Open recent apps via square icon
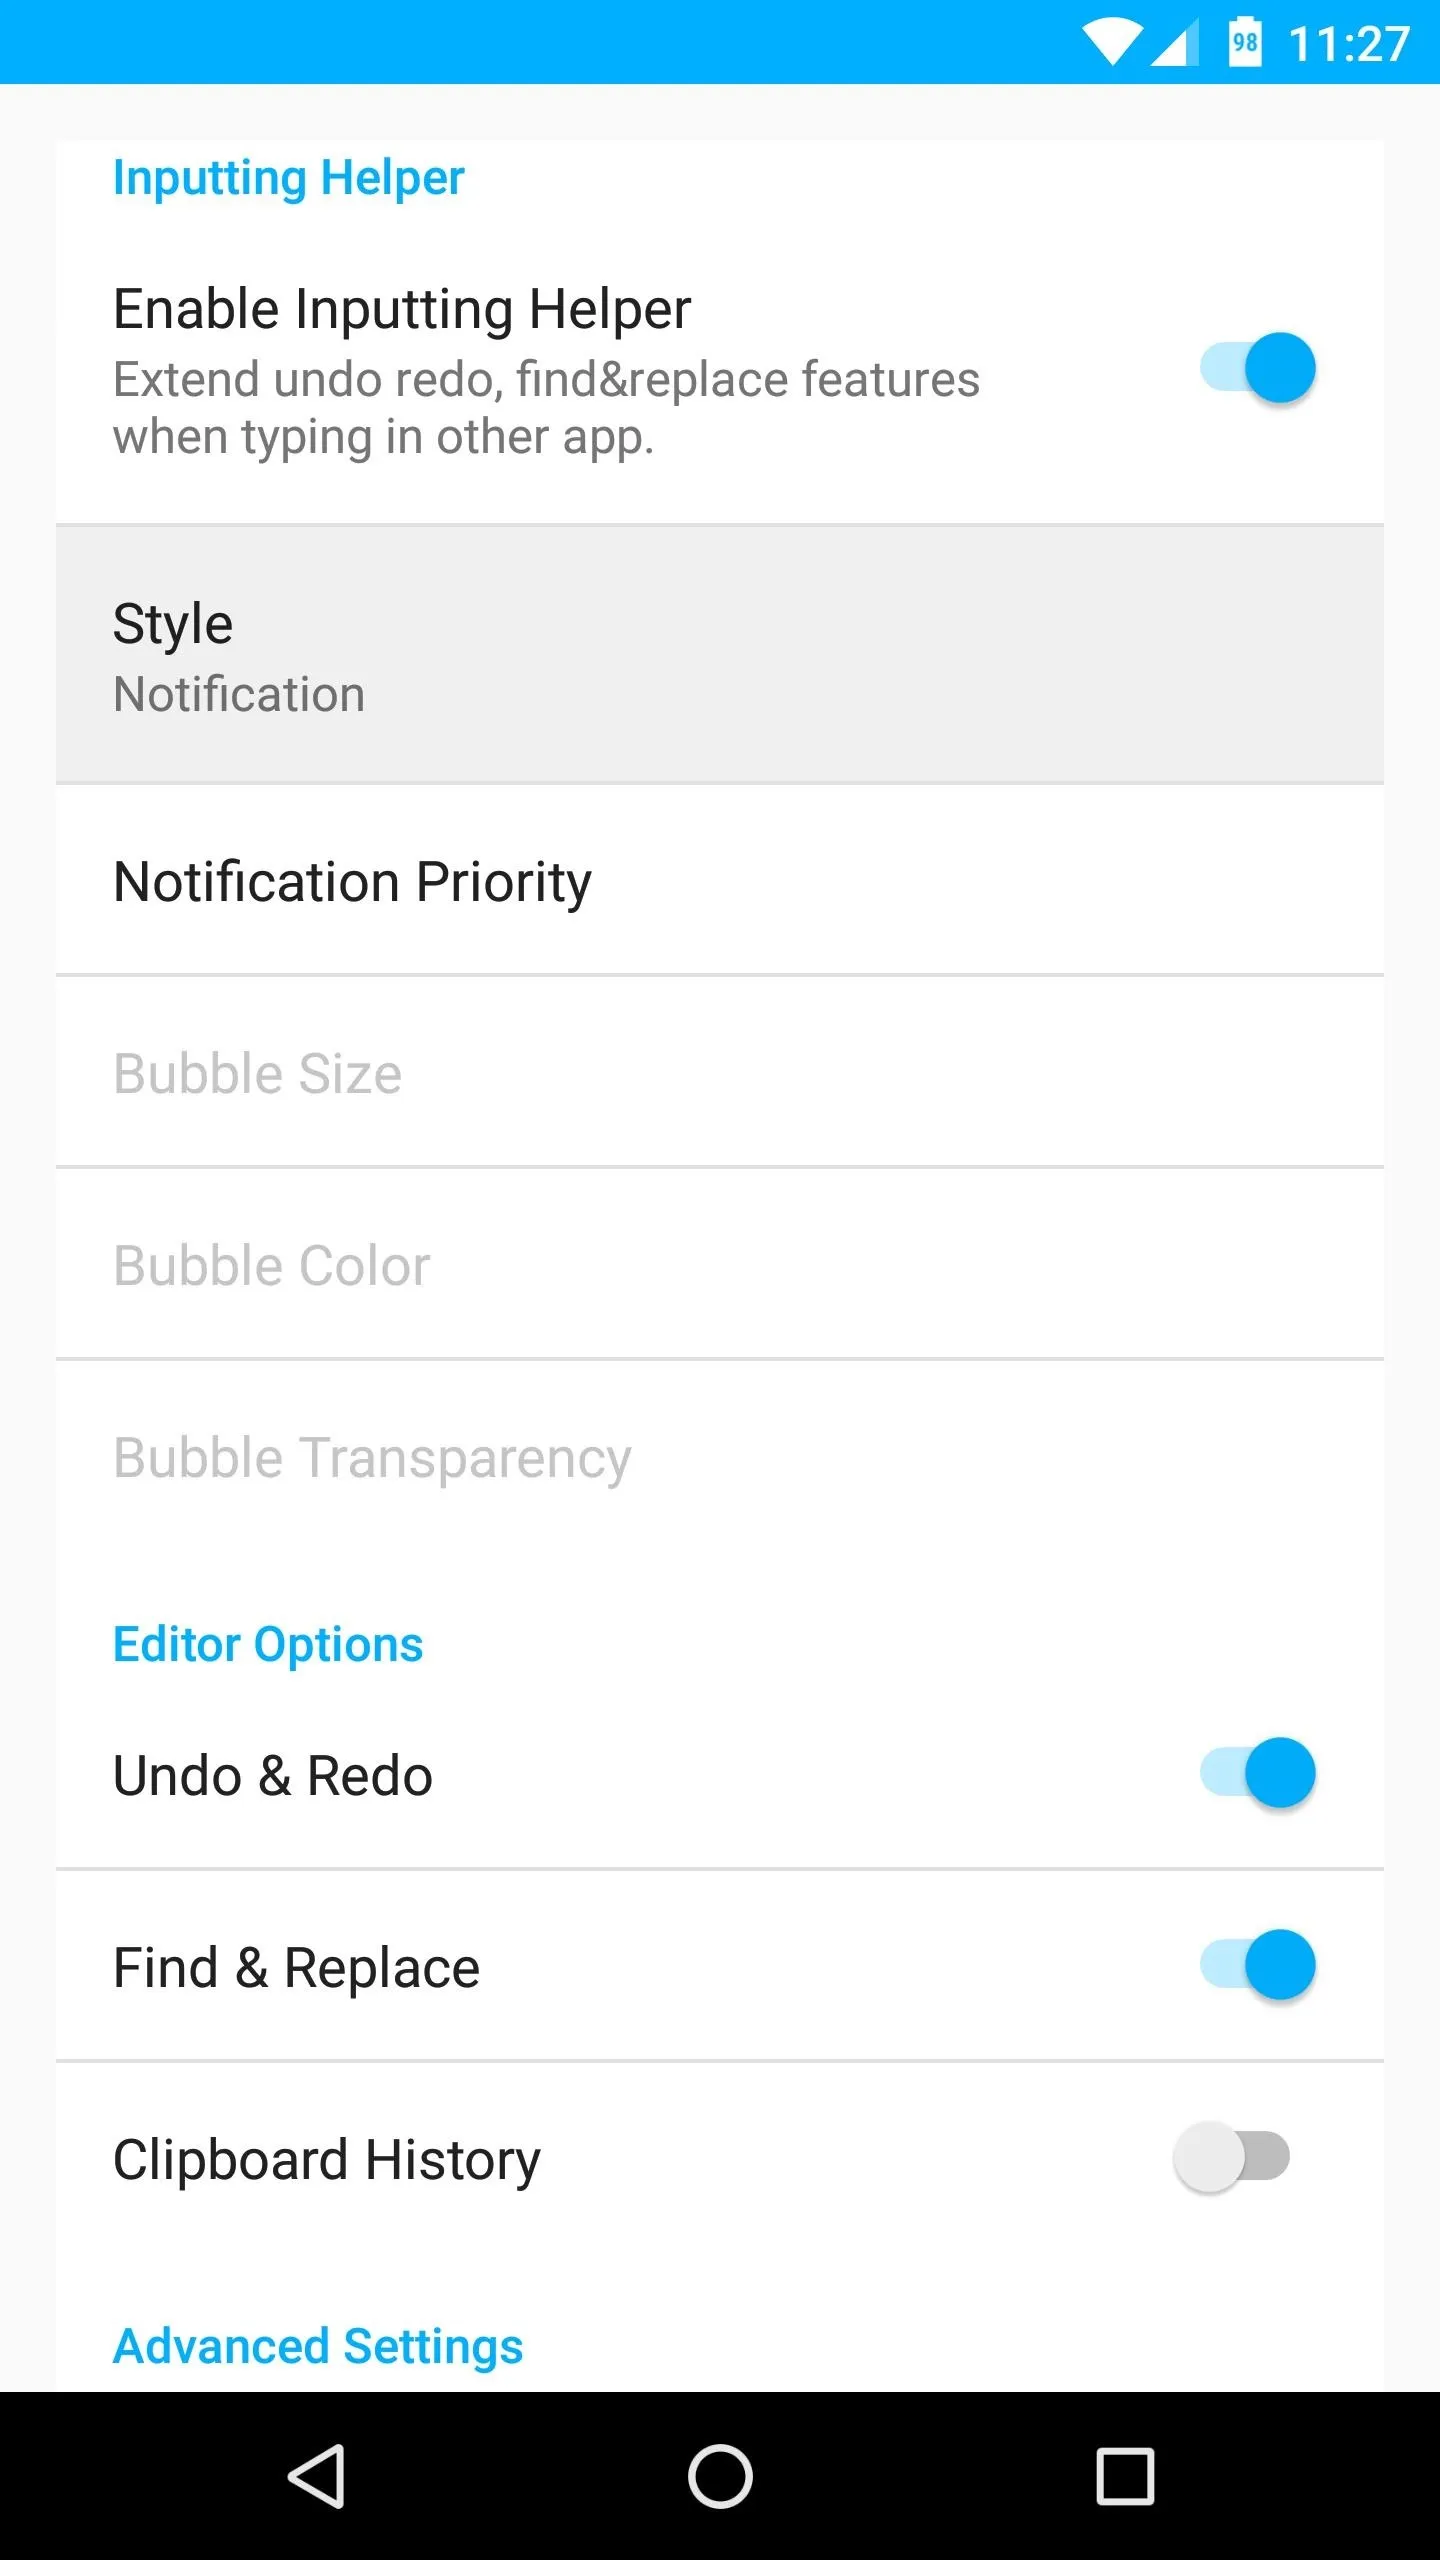Image resolution: width=1440 pixels, height=2560 pixels. pos(1125,2476)
